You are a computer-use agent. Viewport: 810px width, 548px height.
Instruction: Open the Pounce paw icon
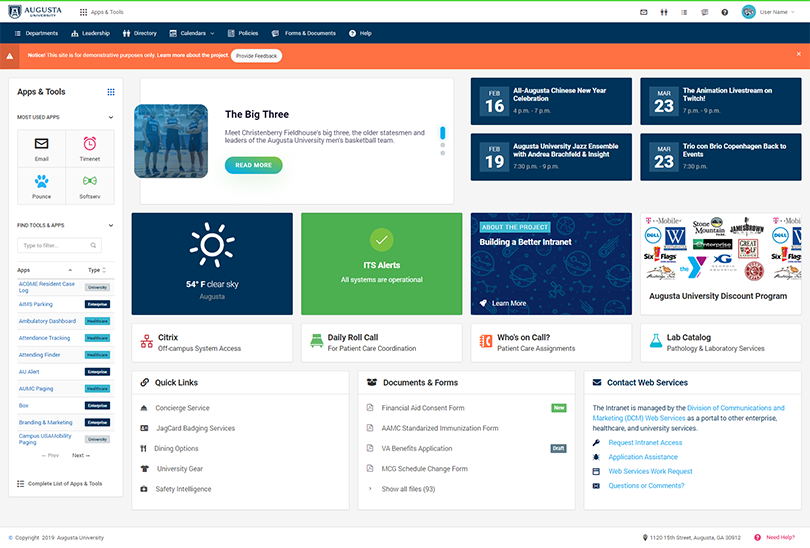(41, 181)
